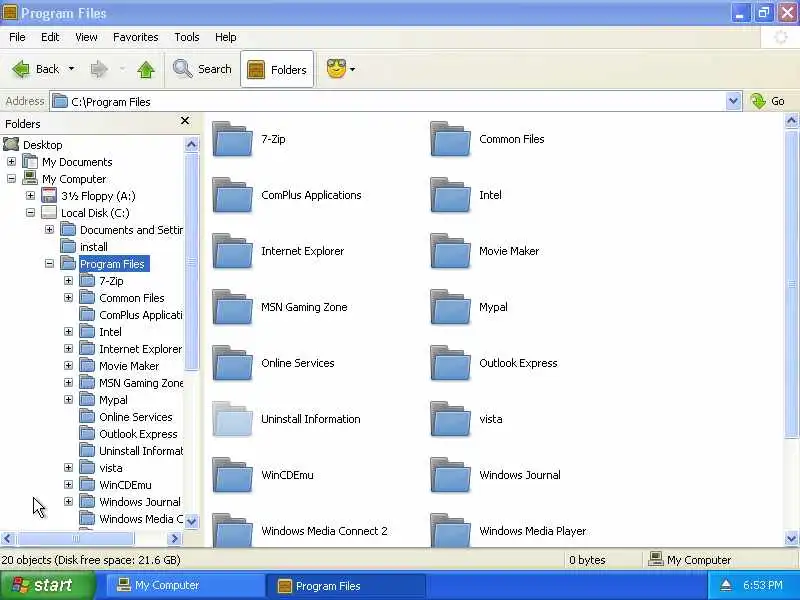Select the ComPlus Applications folder icon in file pane

pos(232,195)
